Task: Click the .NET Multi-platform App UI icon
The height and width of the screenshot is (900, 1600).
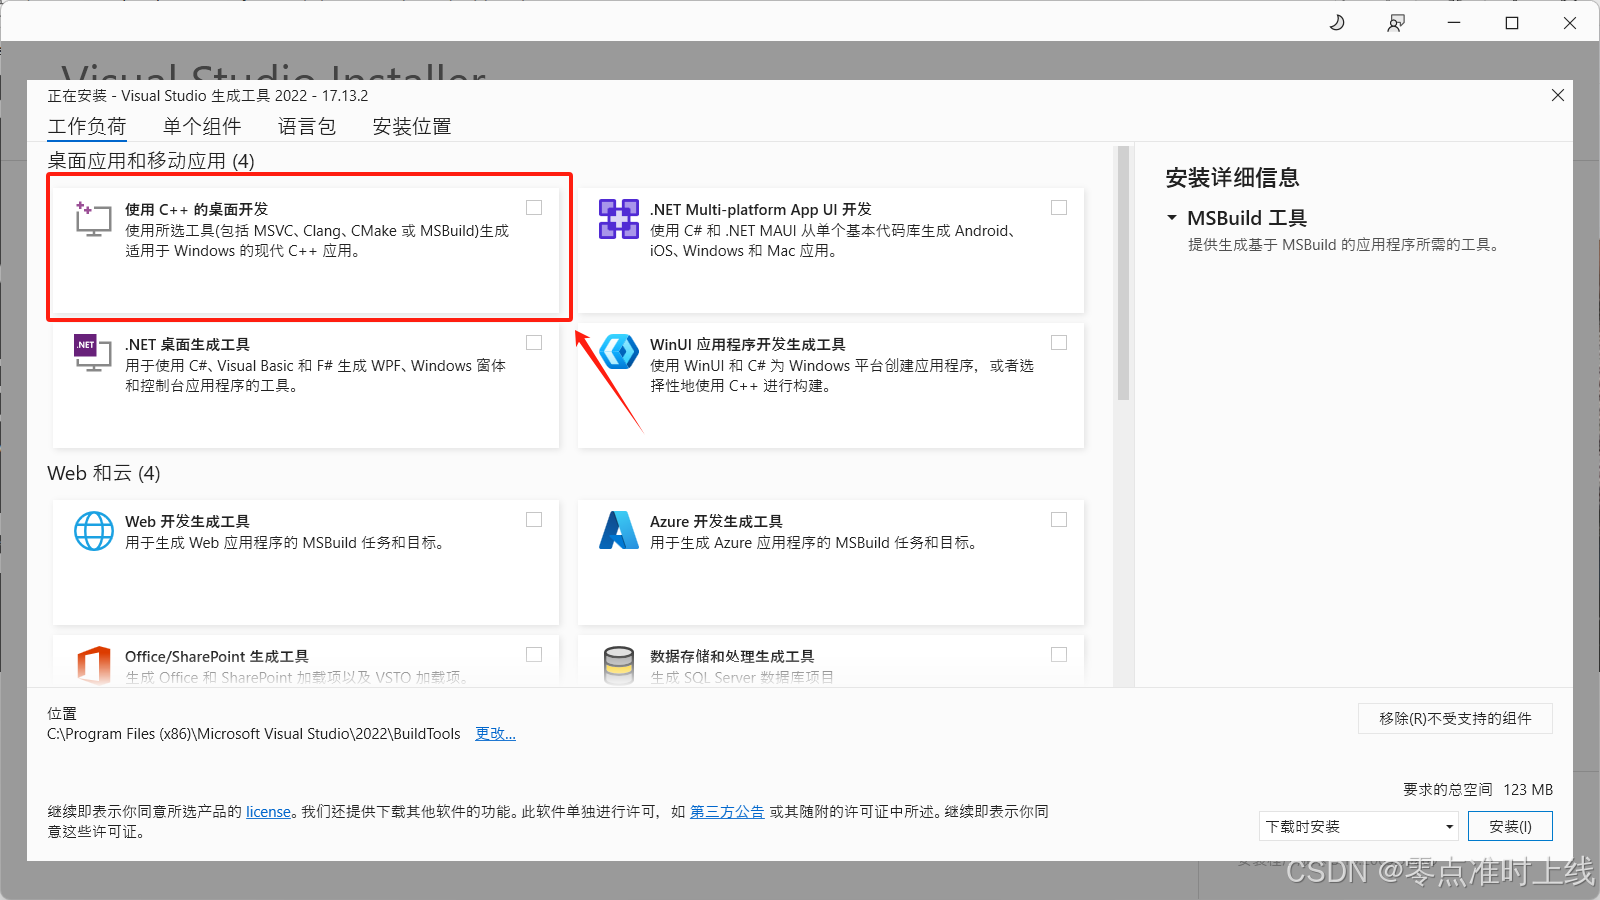Action: tap(618, 218)
